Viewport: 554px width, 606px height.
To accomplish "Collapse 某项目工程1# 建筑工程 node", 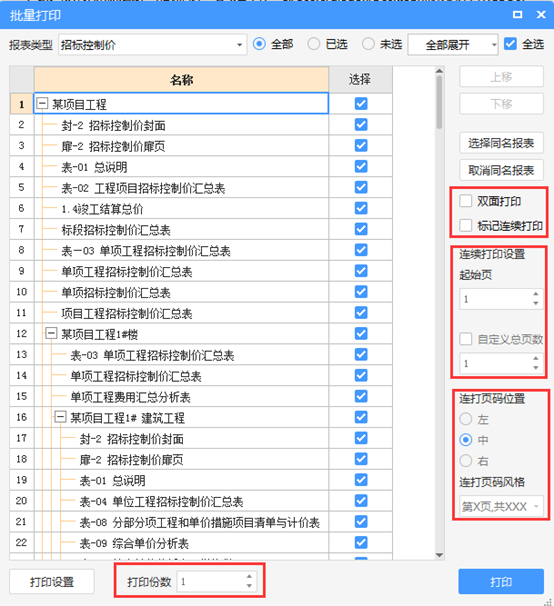I will (x=60, y=417).
